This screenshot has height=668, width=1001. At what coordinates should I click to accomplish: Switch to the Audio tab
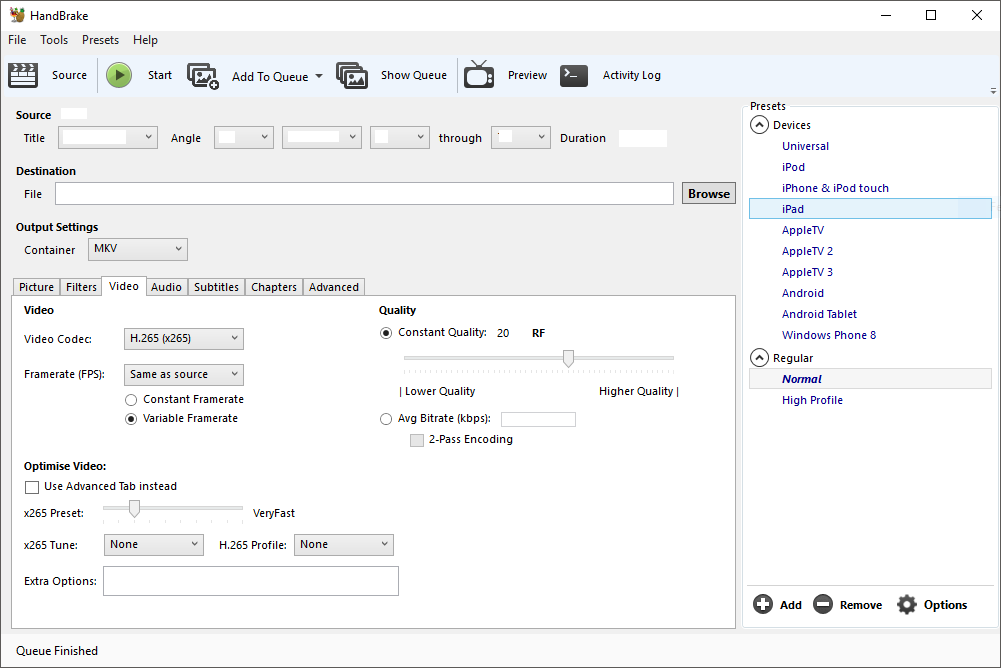click(166, 287)
